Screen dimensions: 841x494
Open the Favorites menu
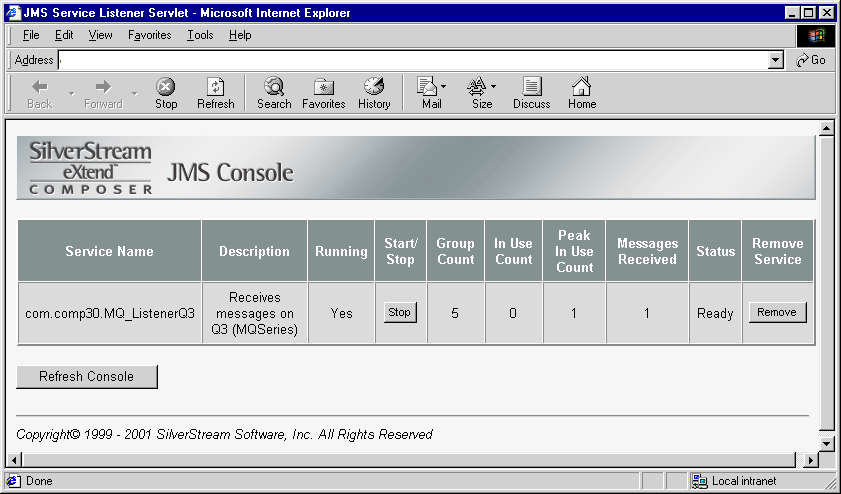[150, 35]
